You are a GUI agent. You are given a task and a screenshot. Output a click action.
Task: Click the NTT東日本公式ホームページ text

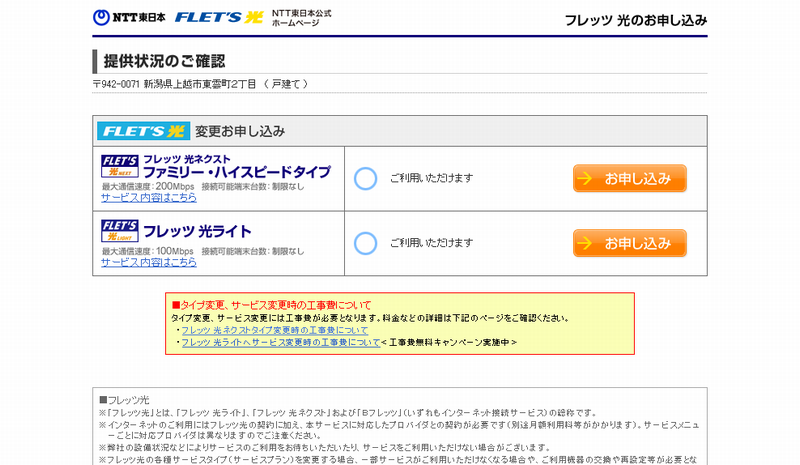point(302,18)
